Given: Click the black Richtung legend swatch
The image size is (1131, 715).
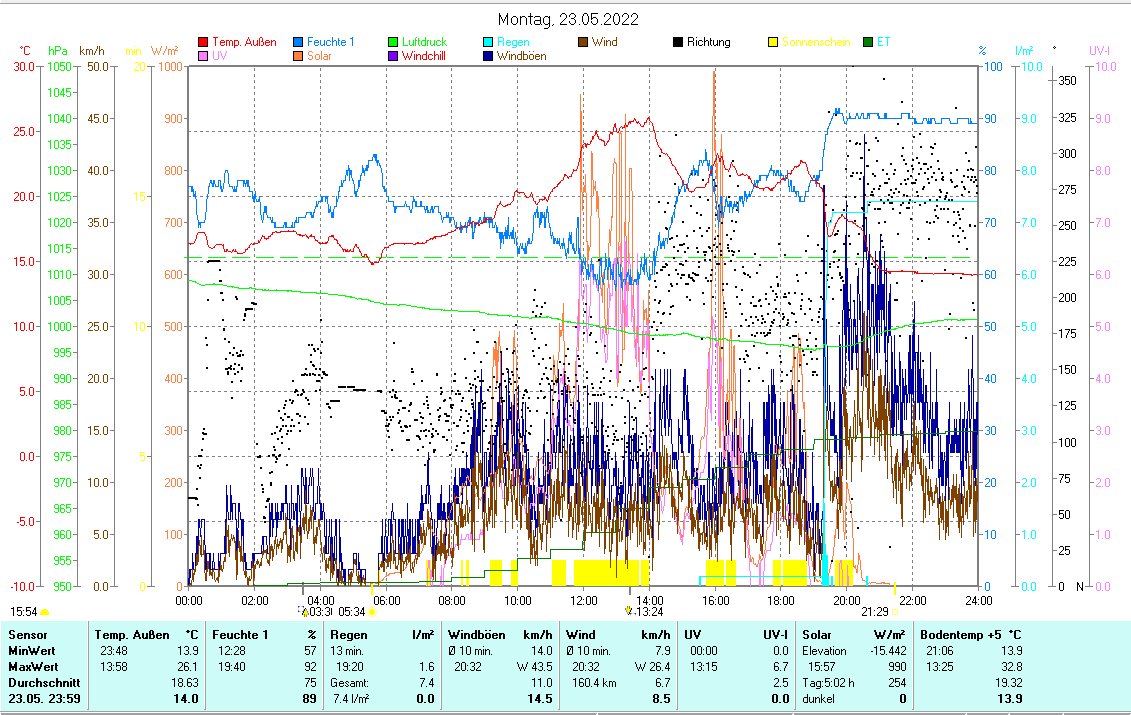Looking at the screenshot, I should click(677, 43).
